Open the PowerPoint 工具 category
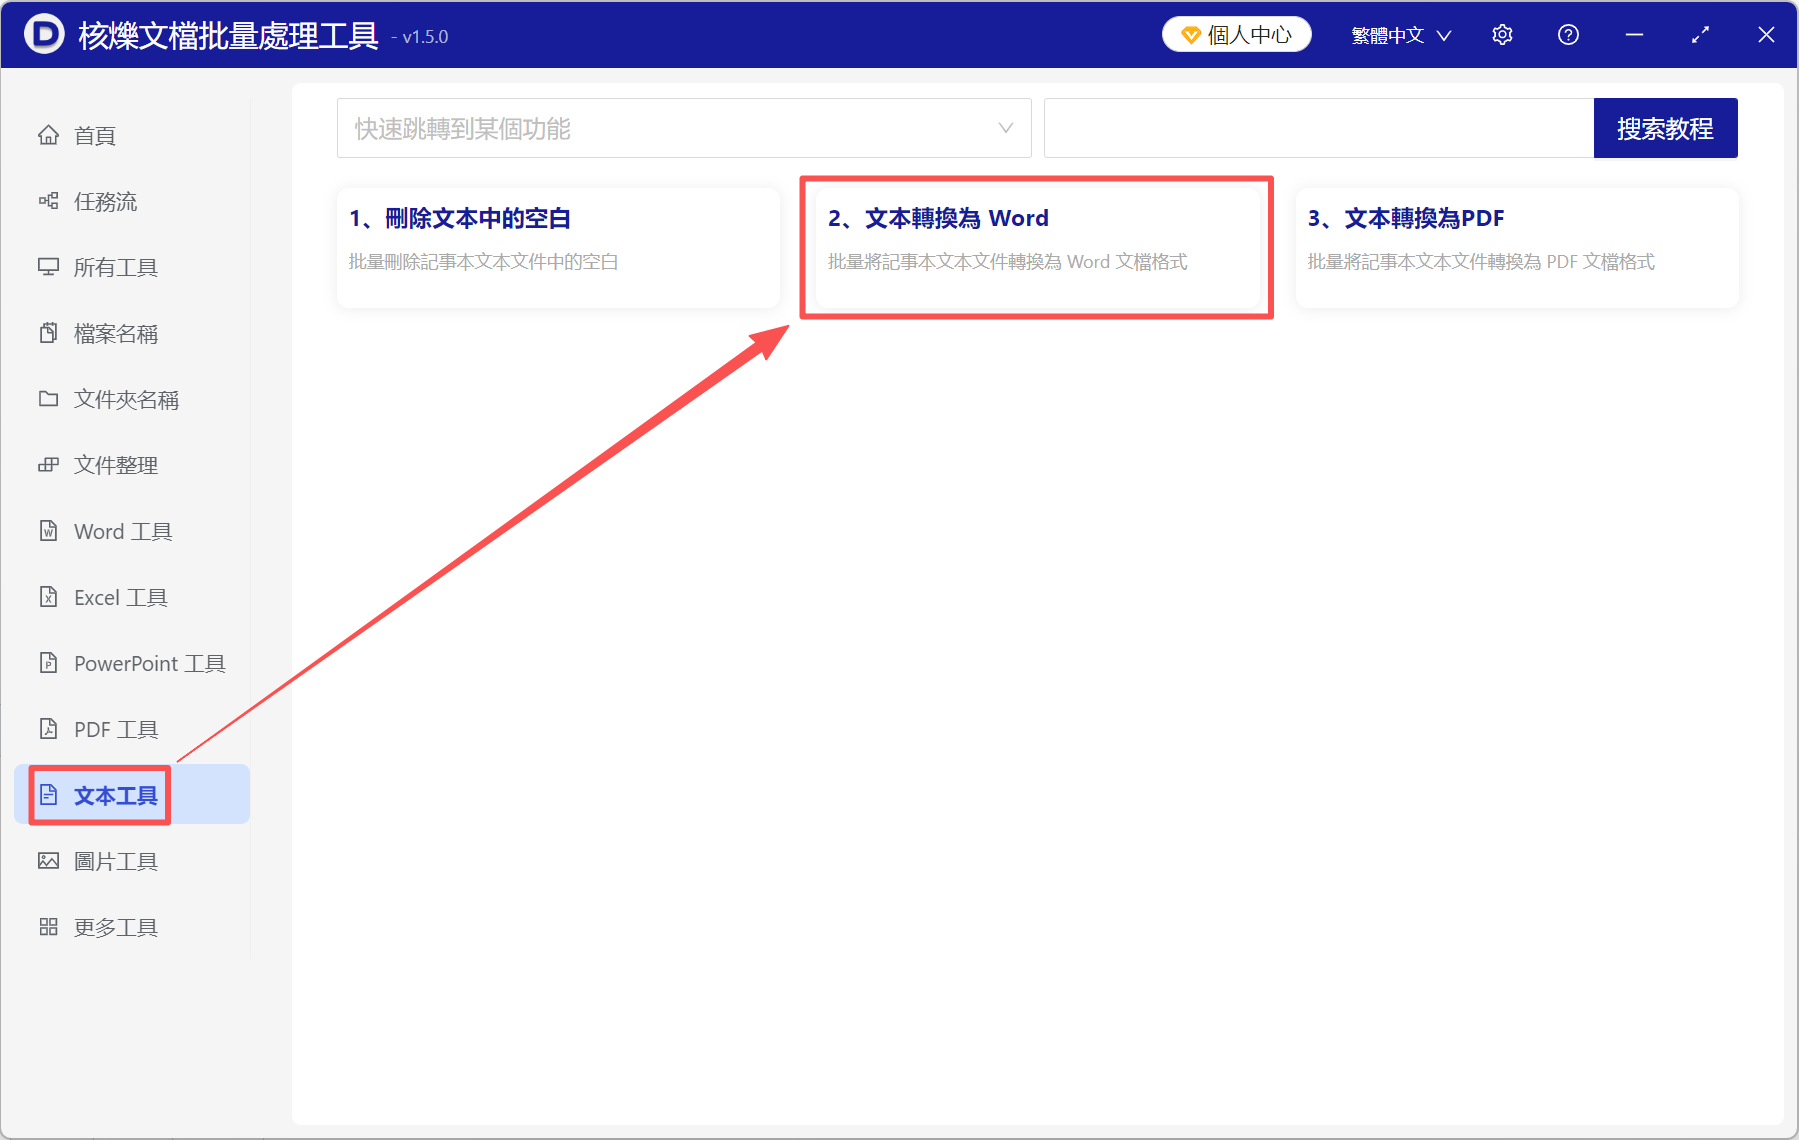 point(147,663)
